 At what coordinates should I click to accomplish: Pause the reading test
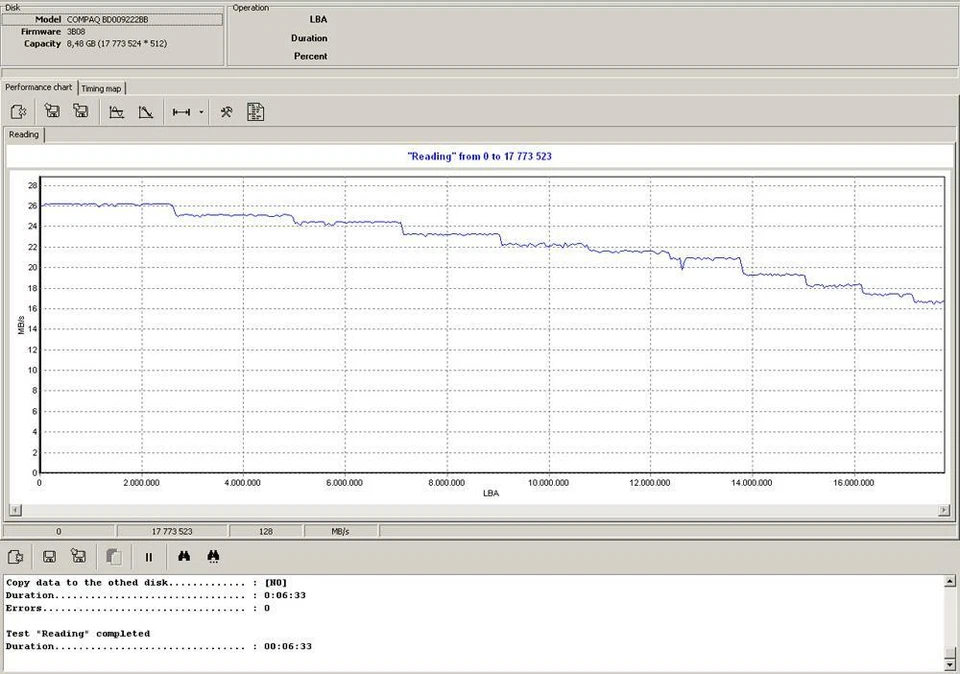point(148,556)
